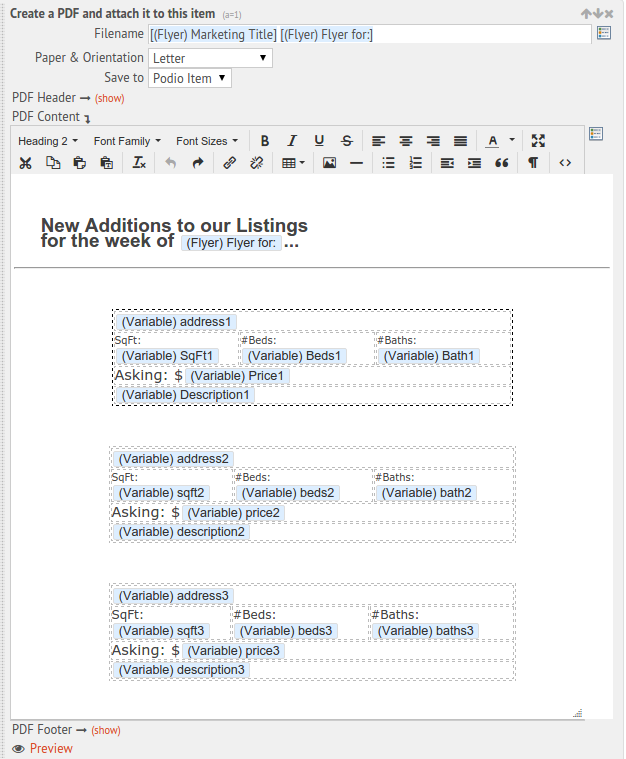Create a bulleted list
The height and width of the screenshot is (759, 626).
tap(388, 163)
